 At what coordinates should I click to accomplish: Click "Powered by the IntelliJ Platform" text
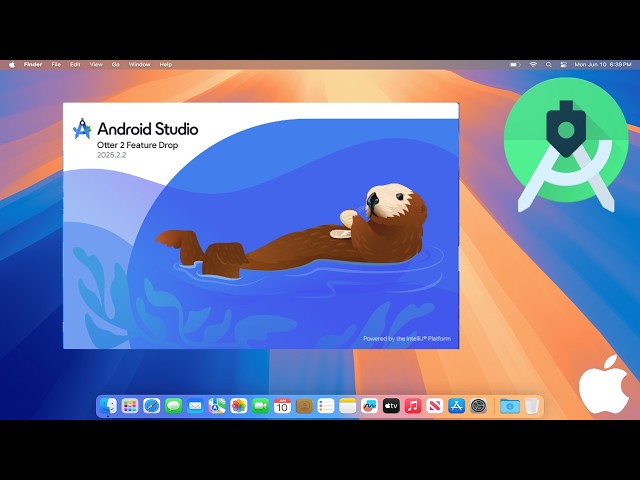point(407,338)
